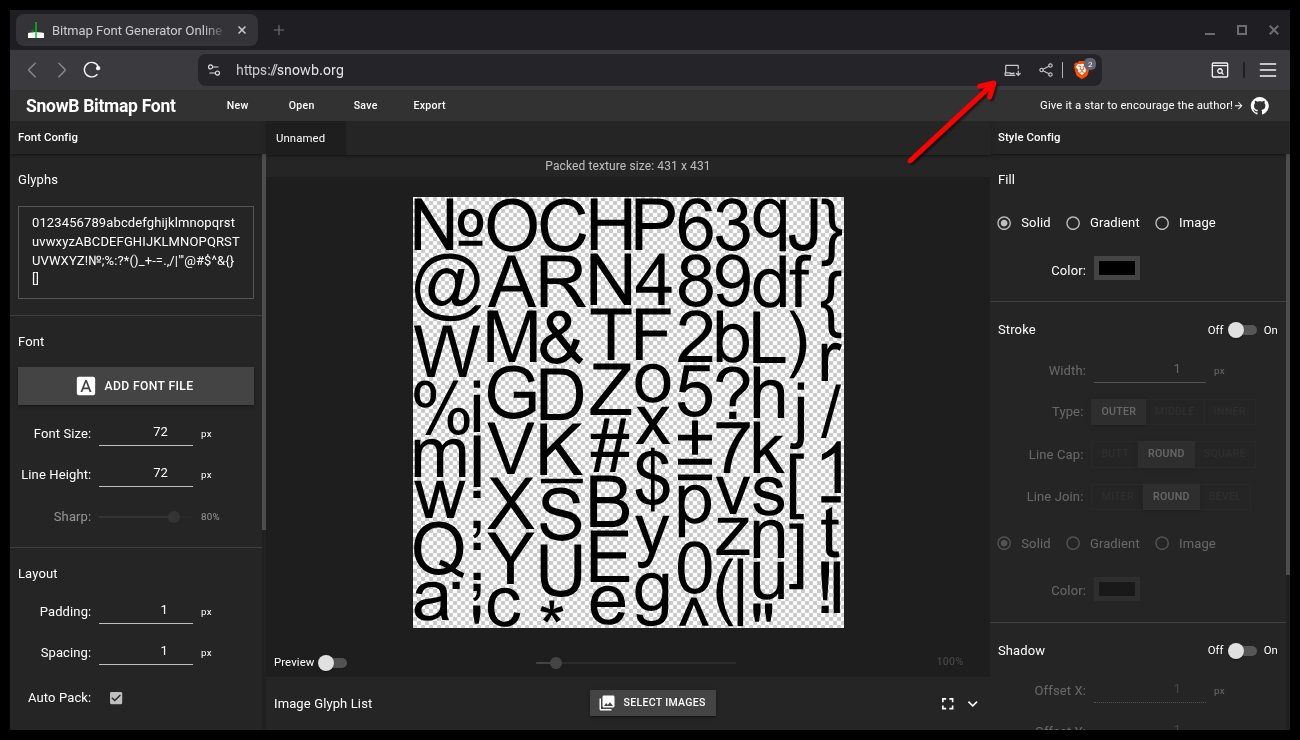Enable the Shadow toggle
The width and height of the screenshot is (1300, 740).
(1242, 651)
